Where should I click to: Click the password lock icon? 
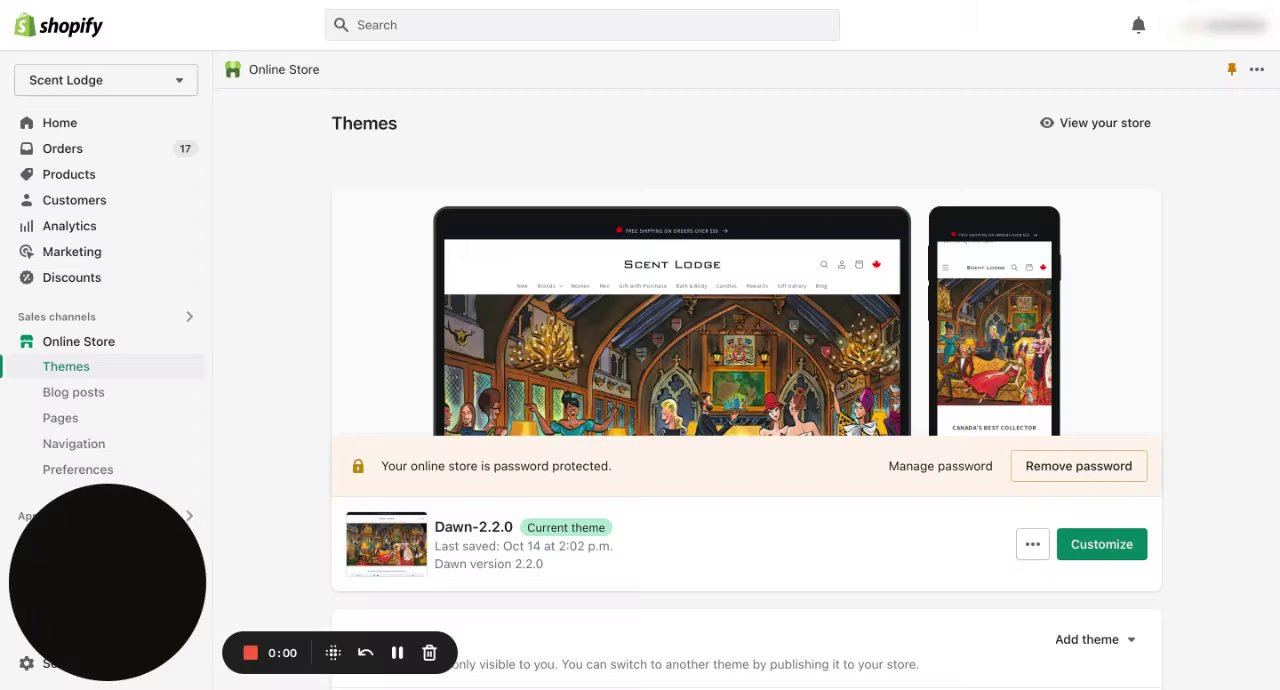[x=358, y=466]
